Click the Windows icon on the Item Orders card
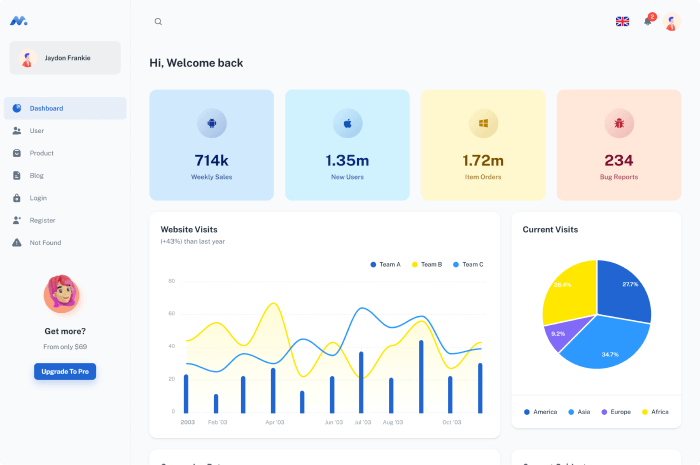The height and width of the screenshot is (465, 700). coord(483,123)
